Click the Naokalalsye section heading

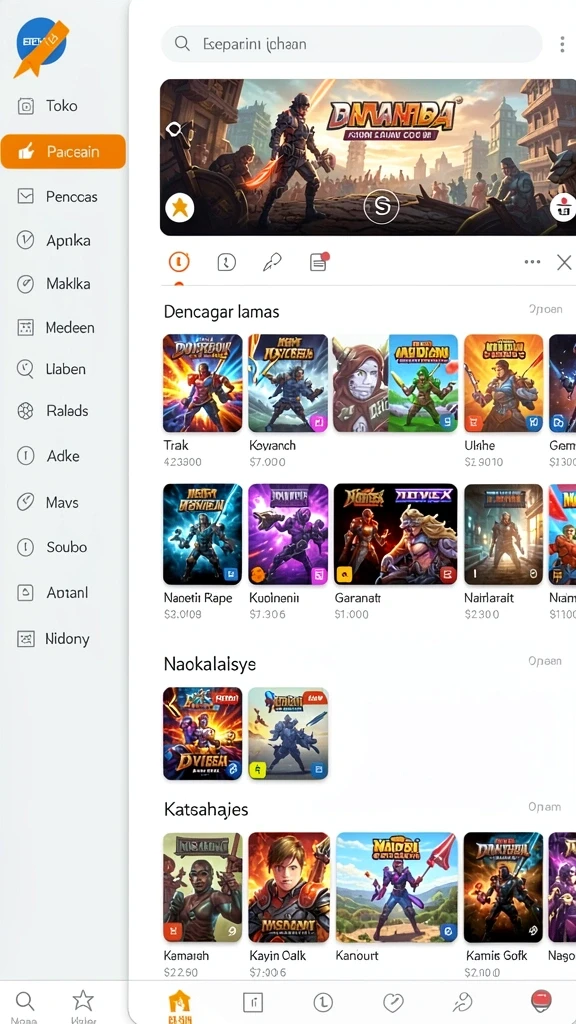click(210, 664)
